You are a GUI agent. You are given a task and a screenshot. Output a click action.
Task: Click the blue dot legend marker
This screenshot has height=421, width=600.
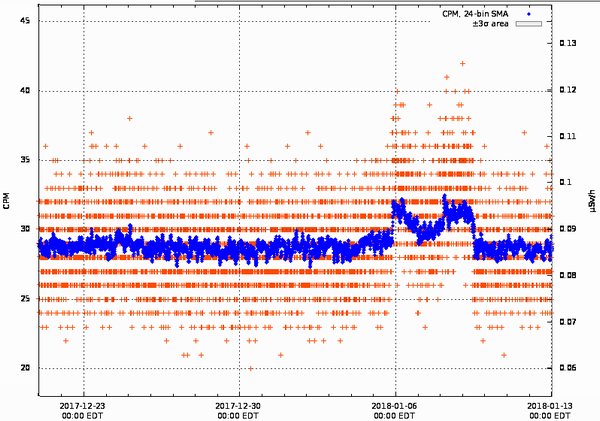point(528,14)
